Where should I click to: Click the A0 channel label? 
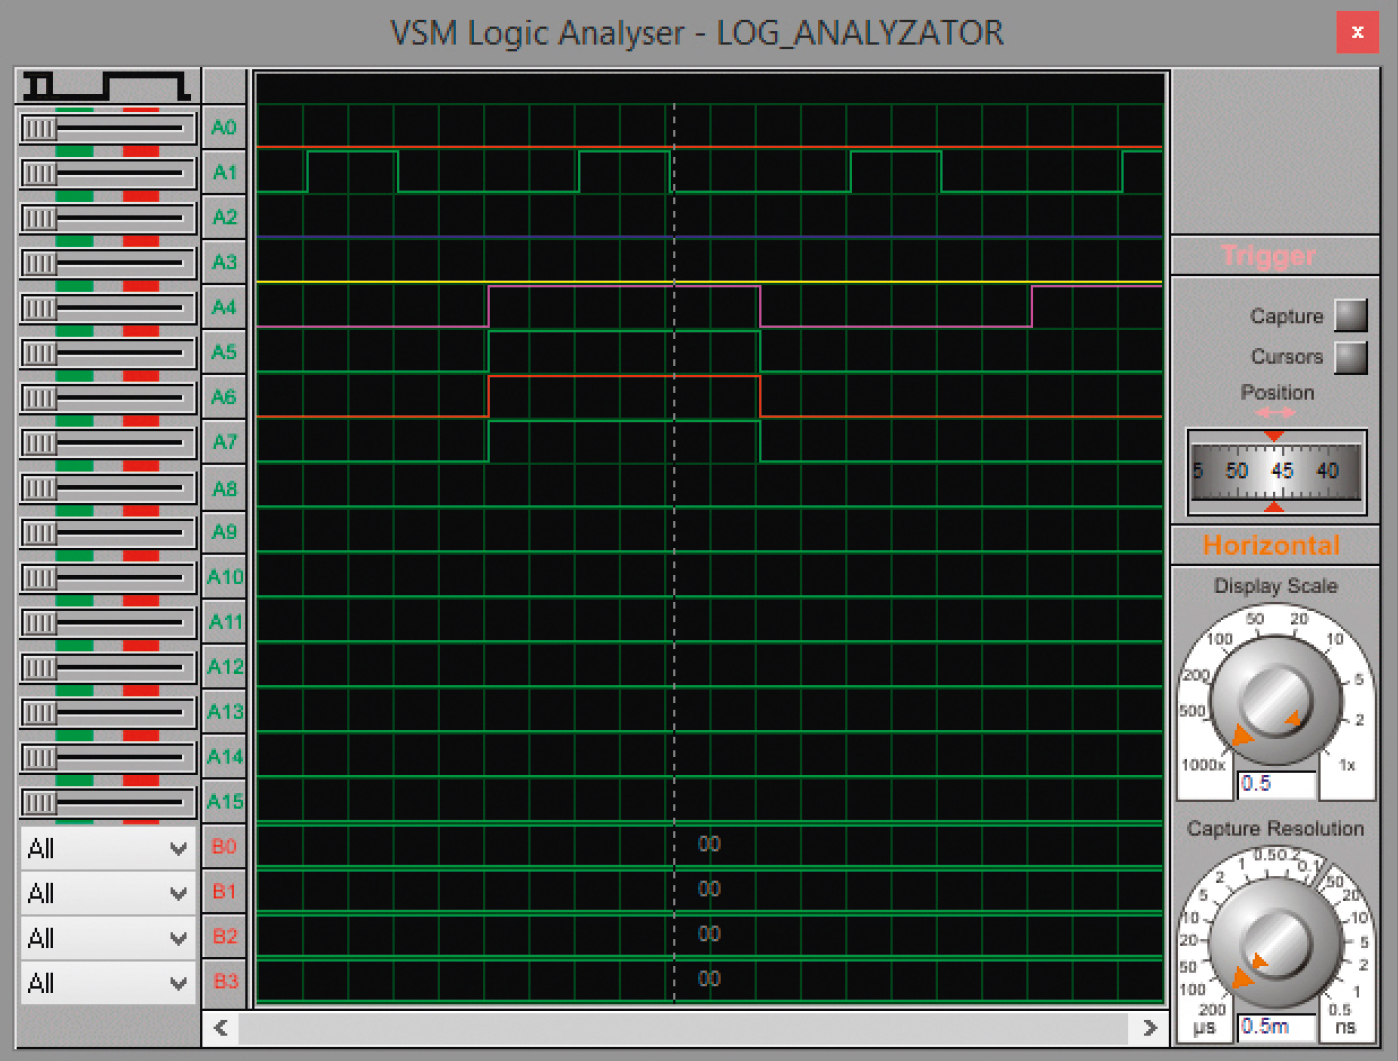224,127
